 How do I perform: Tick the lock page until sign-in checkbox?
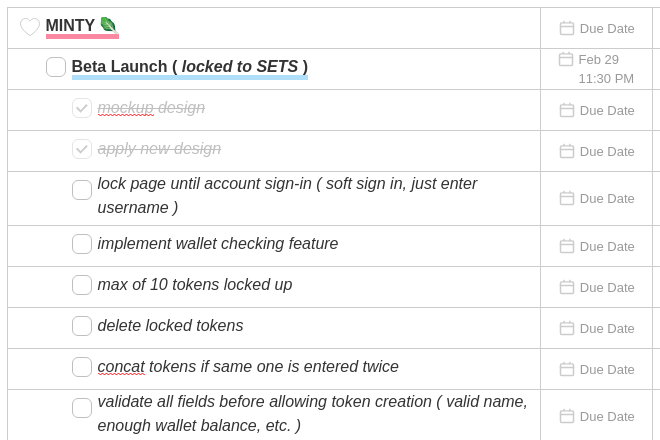pos(82,190)
